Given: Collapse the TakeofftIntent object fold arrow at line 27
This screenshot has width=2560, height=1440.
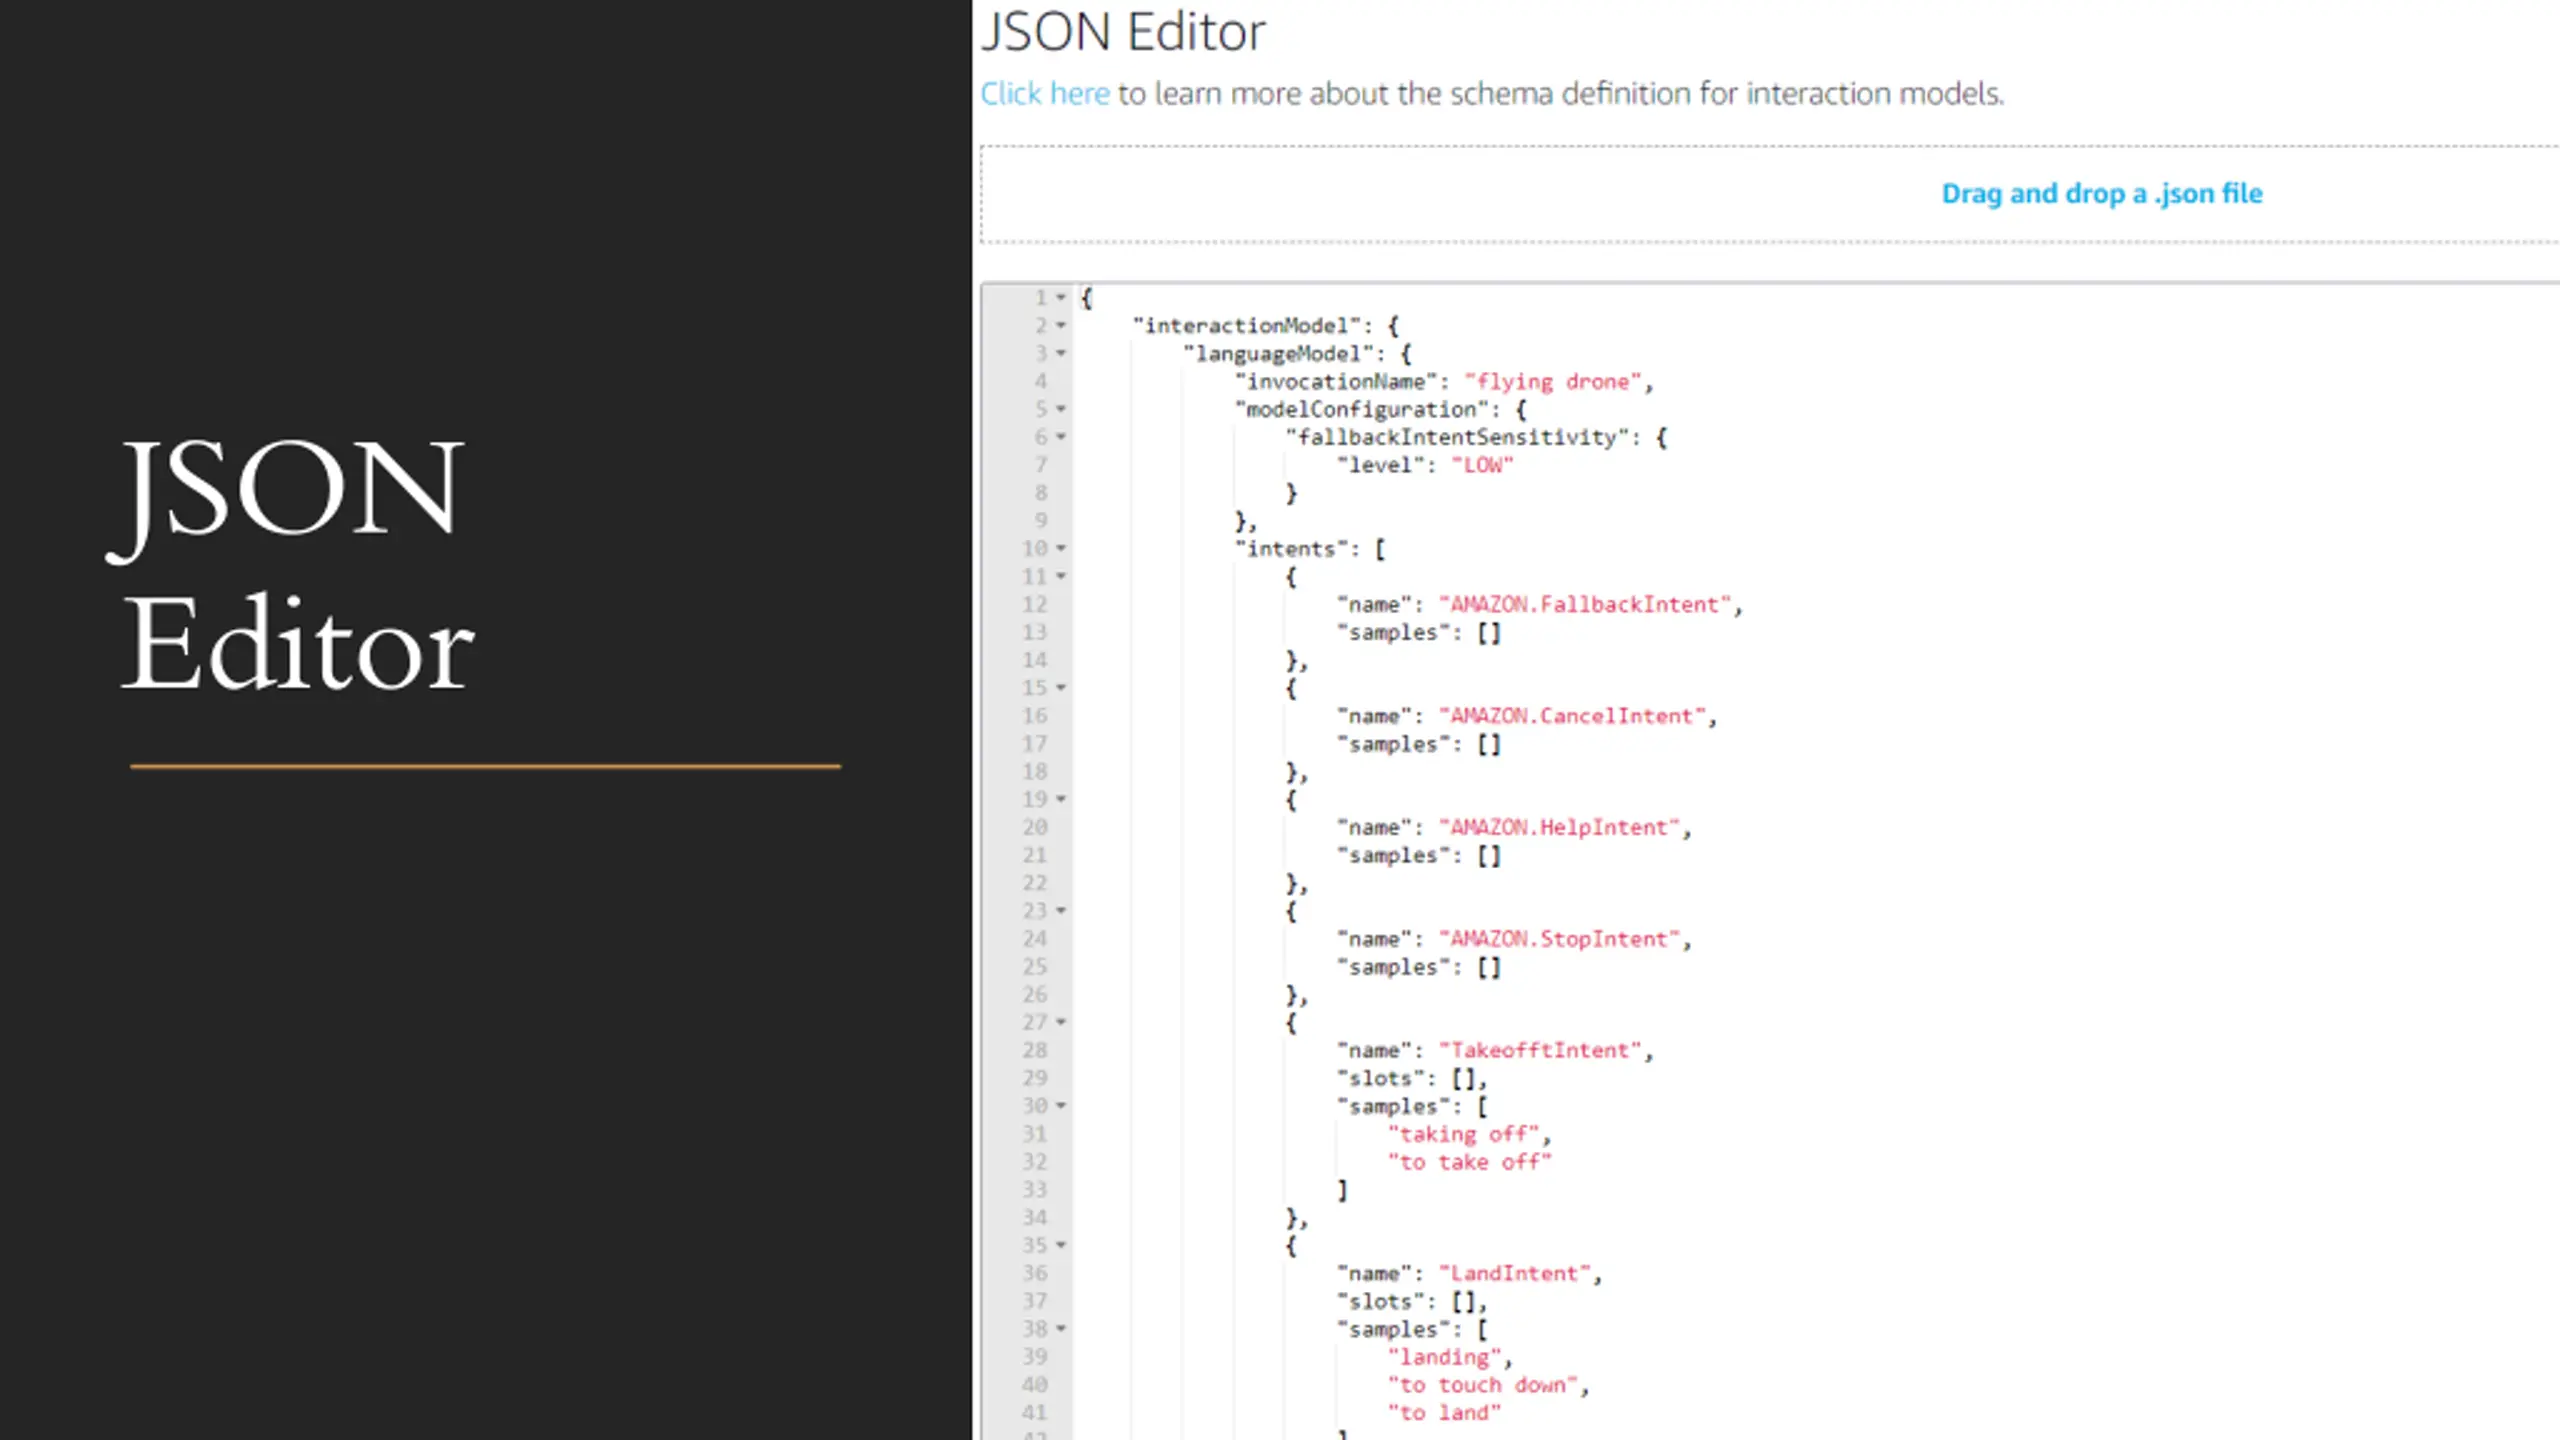Looking at the screenshot, I should tap(1061, 1022).
